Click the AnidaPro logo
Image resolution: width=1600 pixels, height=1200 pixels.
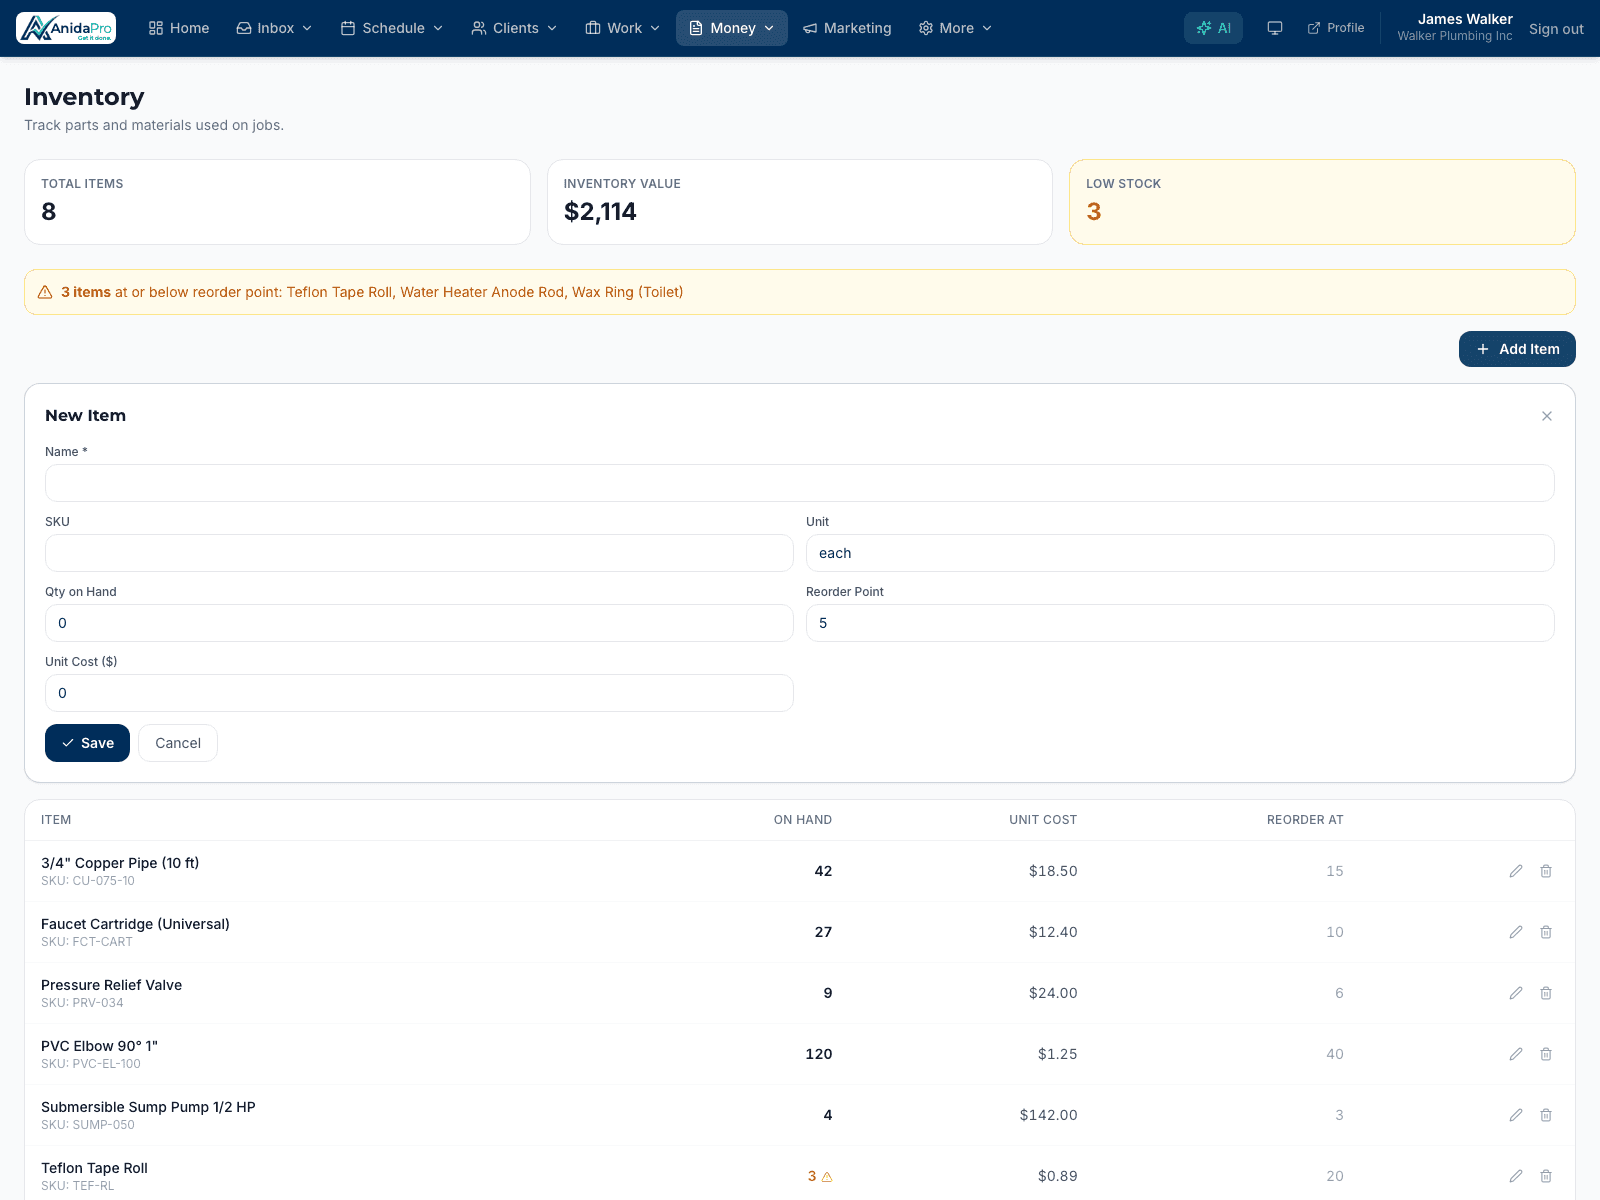(x=66, y=28)
